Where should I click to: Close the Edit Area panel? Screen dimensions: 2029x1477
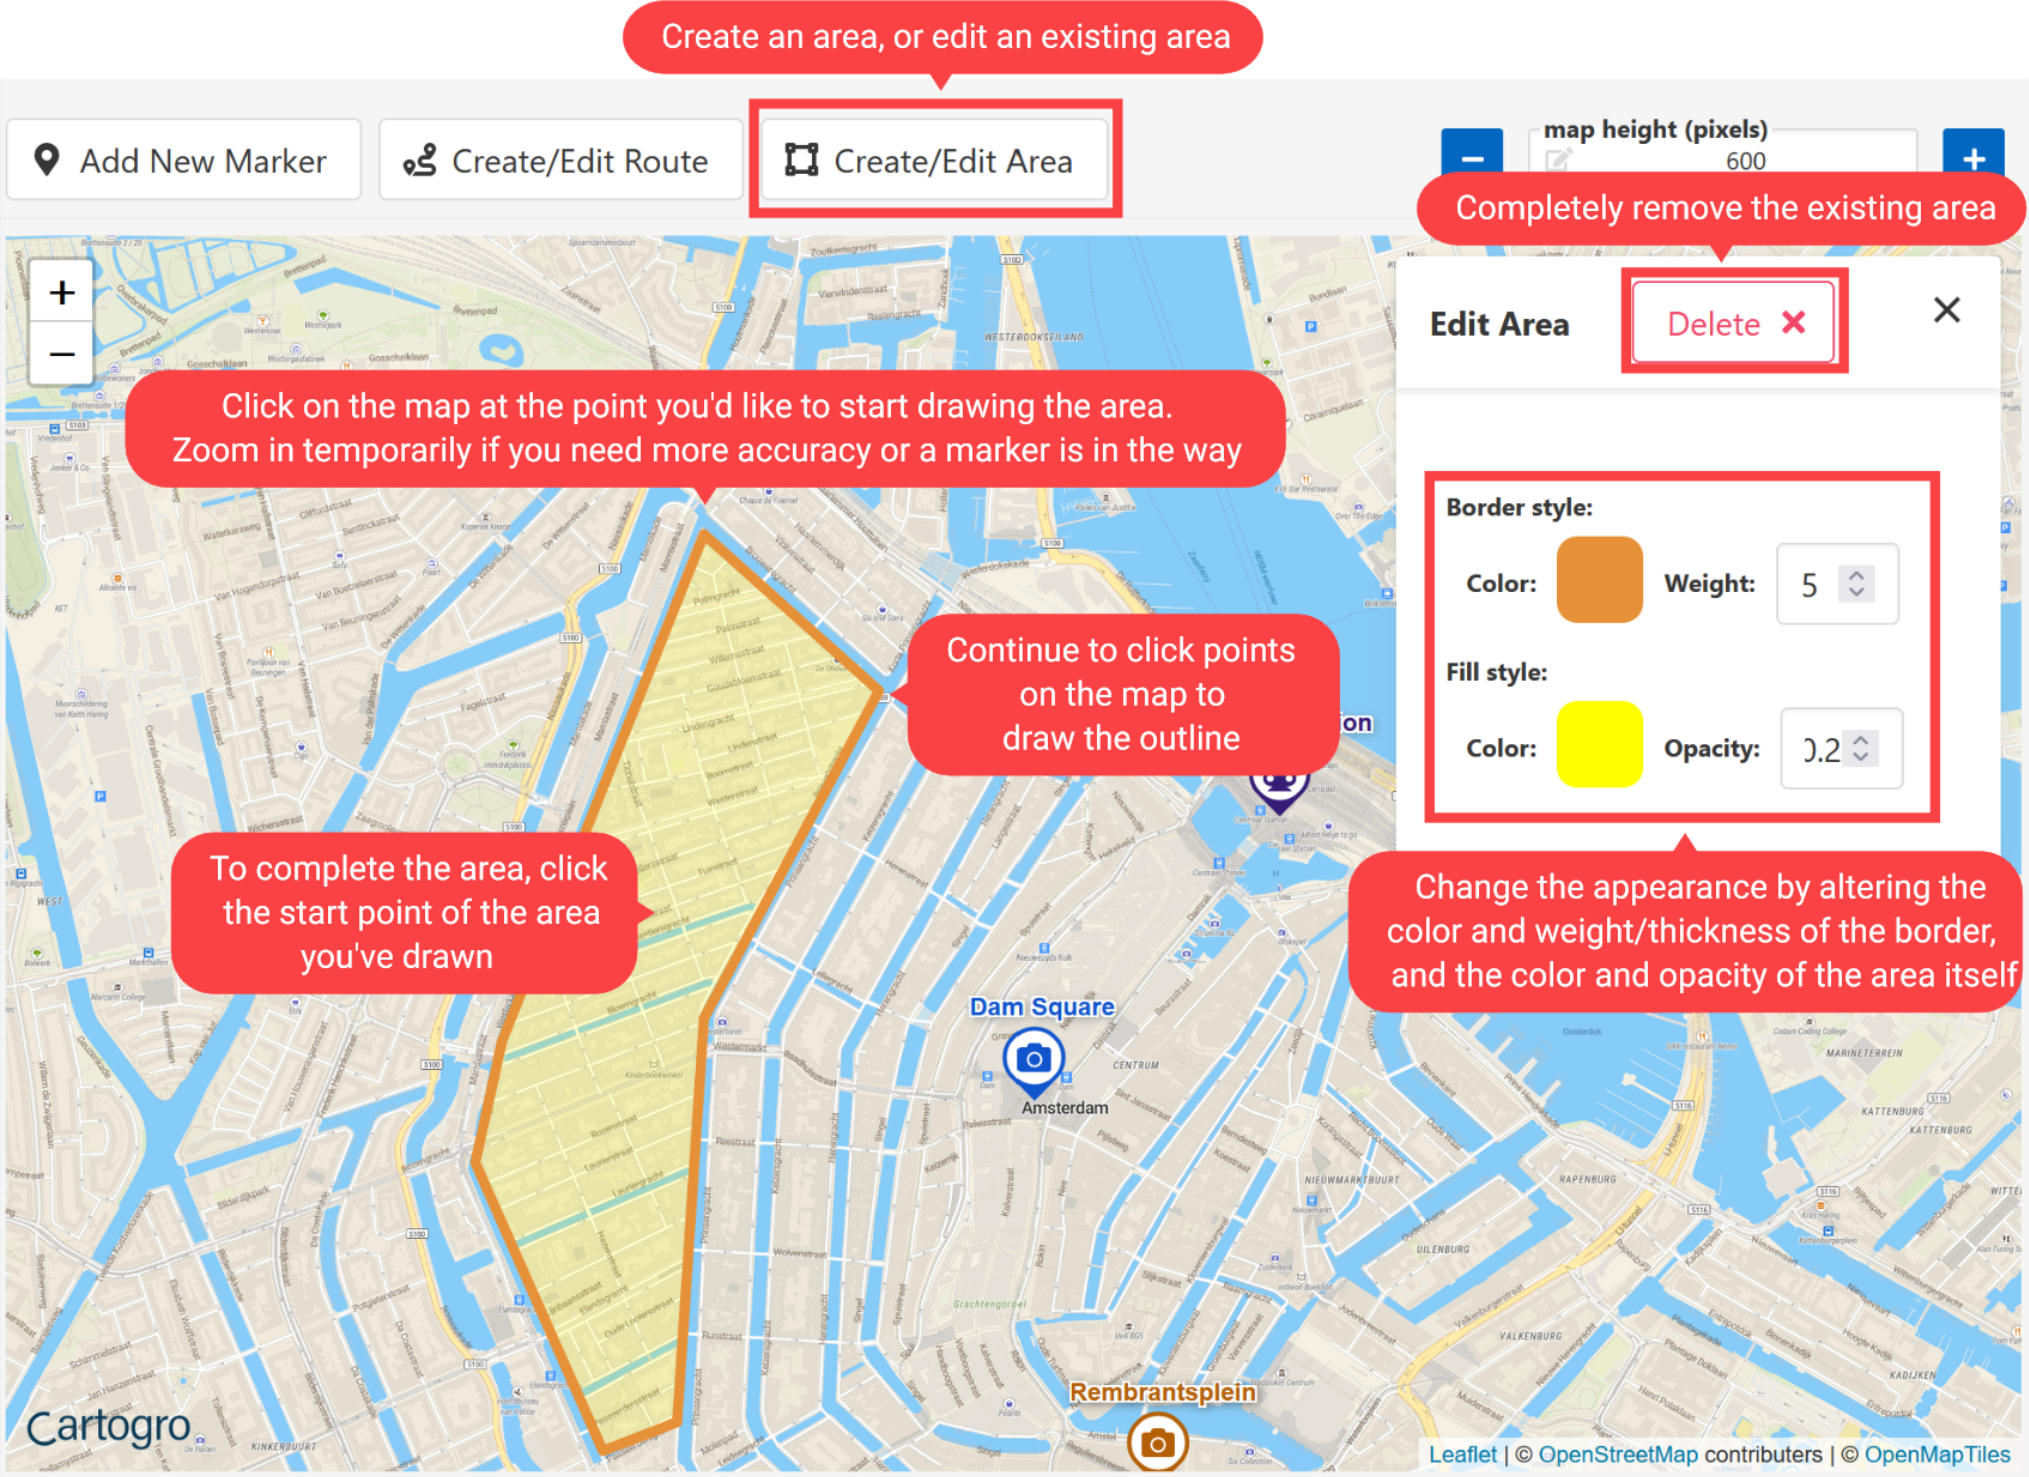pos(1946,310)
